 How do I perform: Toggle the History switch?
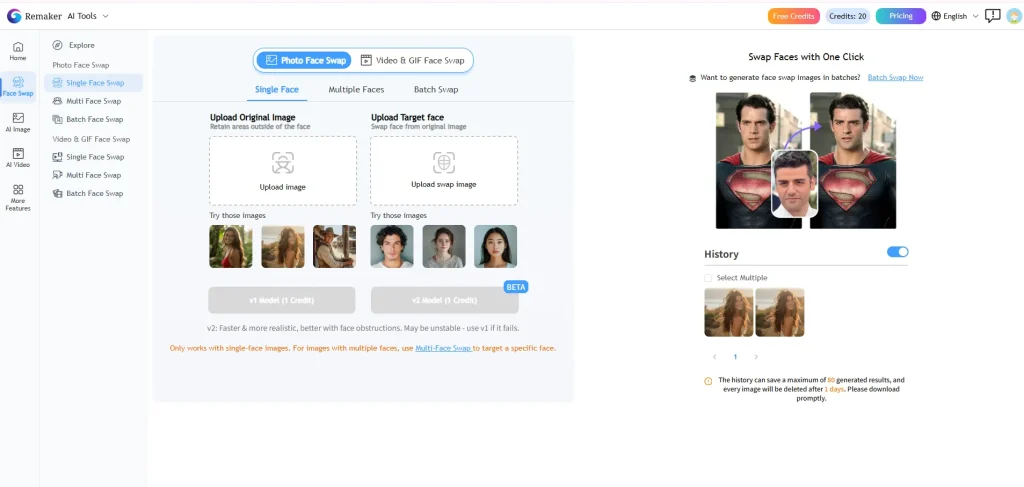[x=897, y=252]
